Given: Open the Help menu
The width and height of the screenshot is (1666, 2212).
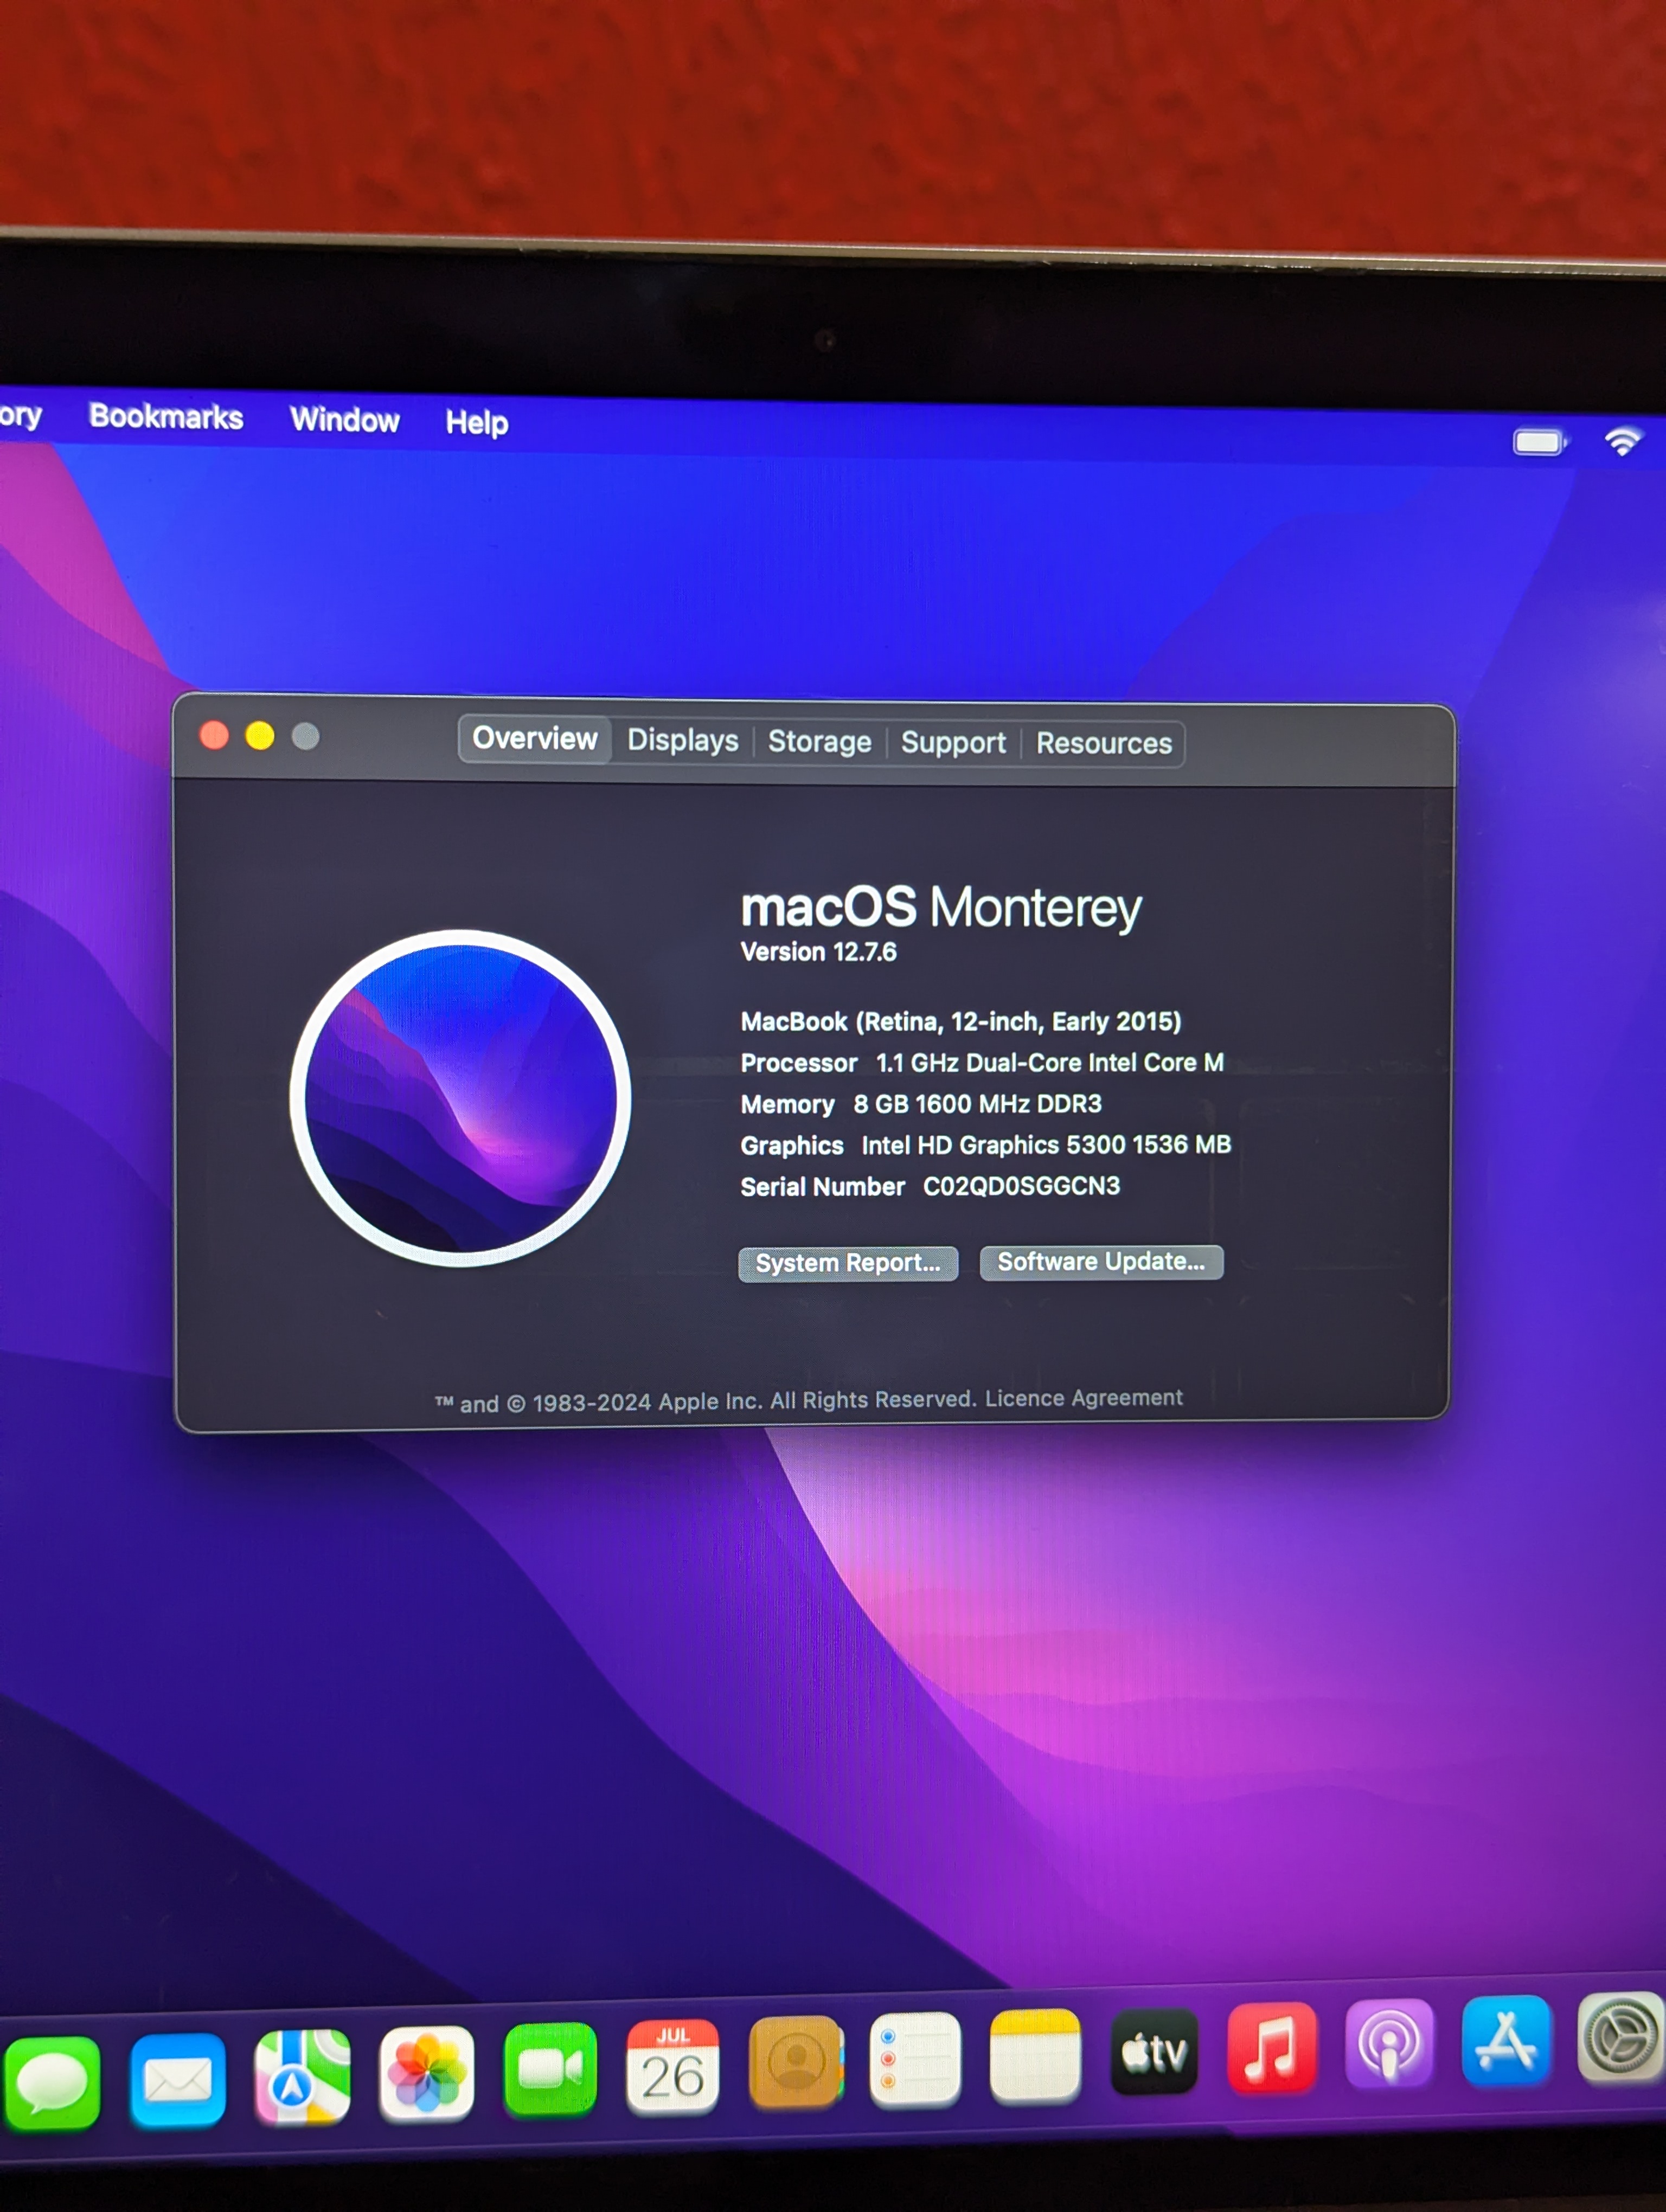Looking at the screenshot, I should [477, 423].
